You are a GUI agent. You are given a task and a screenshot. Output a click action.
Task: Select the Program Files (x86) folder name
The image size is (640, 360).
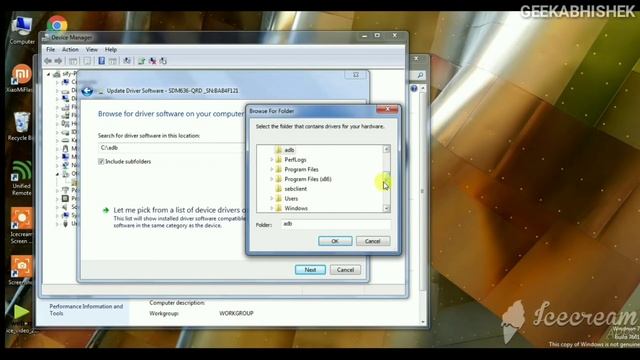pyautogui.click(x=308, y=179)
